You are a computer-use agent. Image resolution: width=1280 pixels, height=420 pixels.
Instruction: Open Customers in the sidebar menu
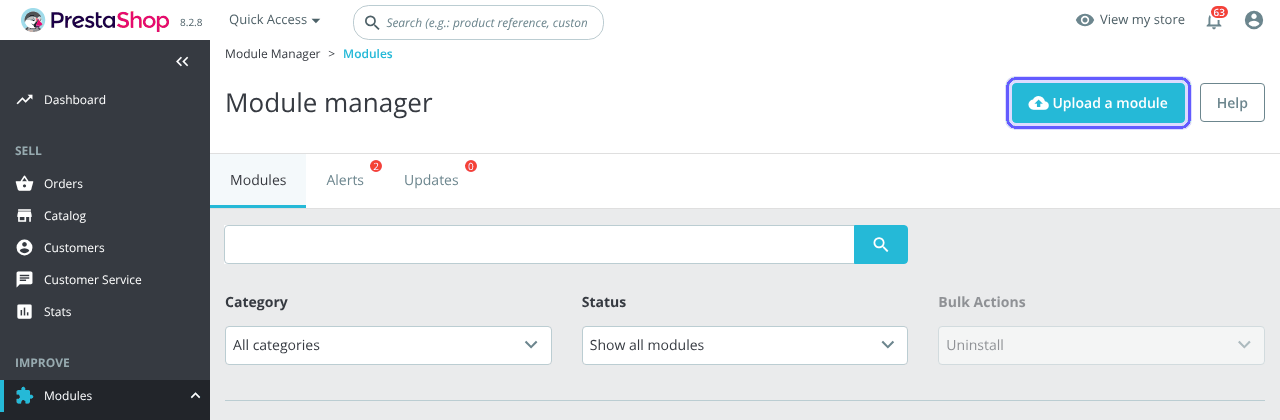pos(74,248)
